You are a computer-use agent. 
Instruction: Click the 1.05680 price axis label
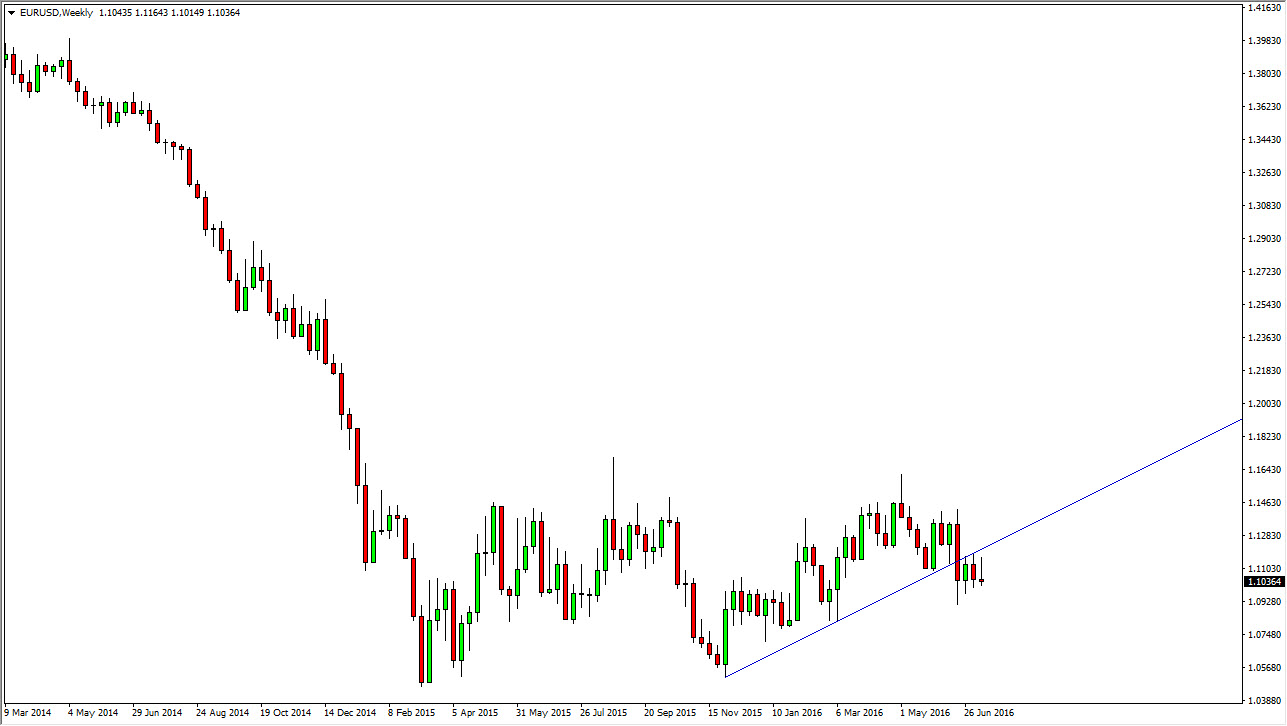point(1264,667)
